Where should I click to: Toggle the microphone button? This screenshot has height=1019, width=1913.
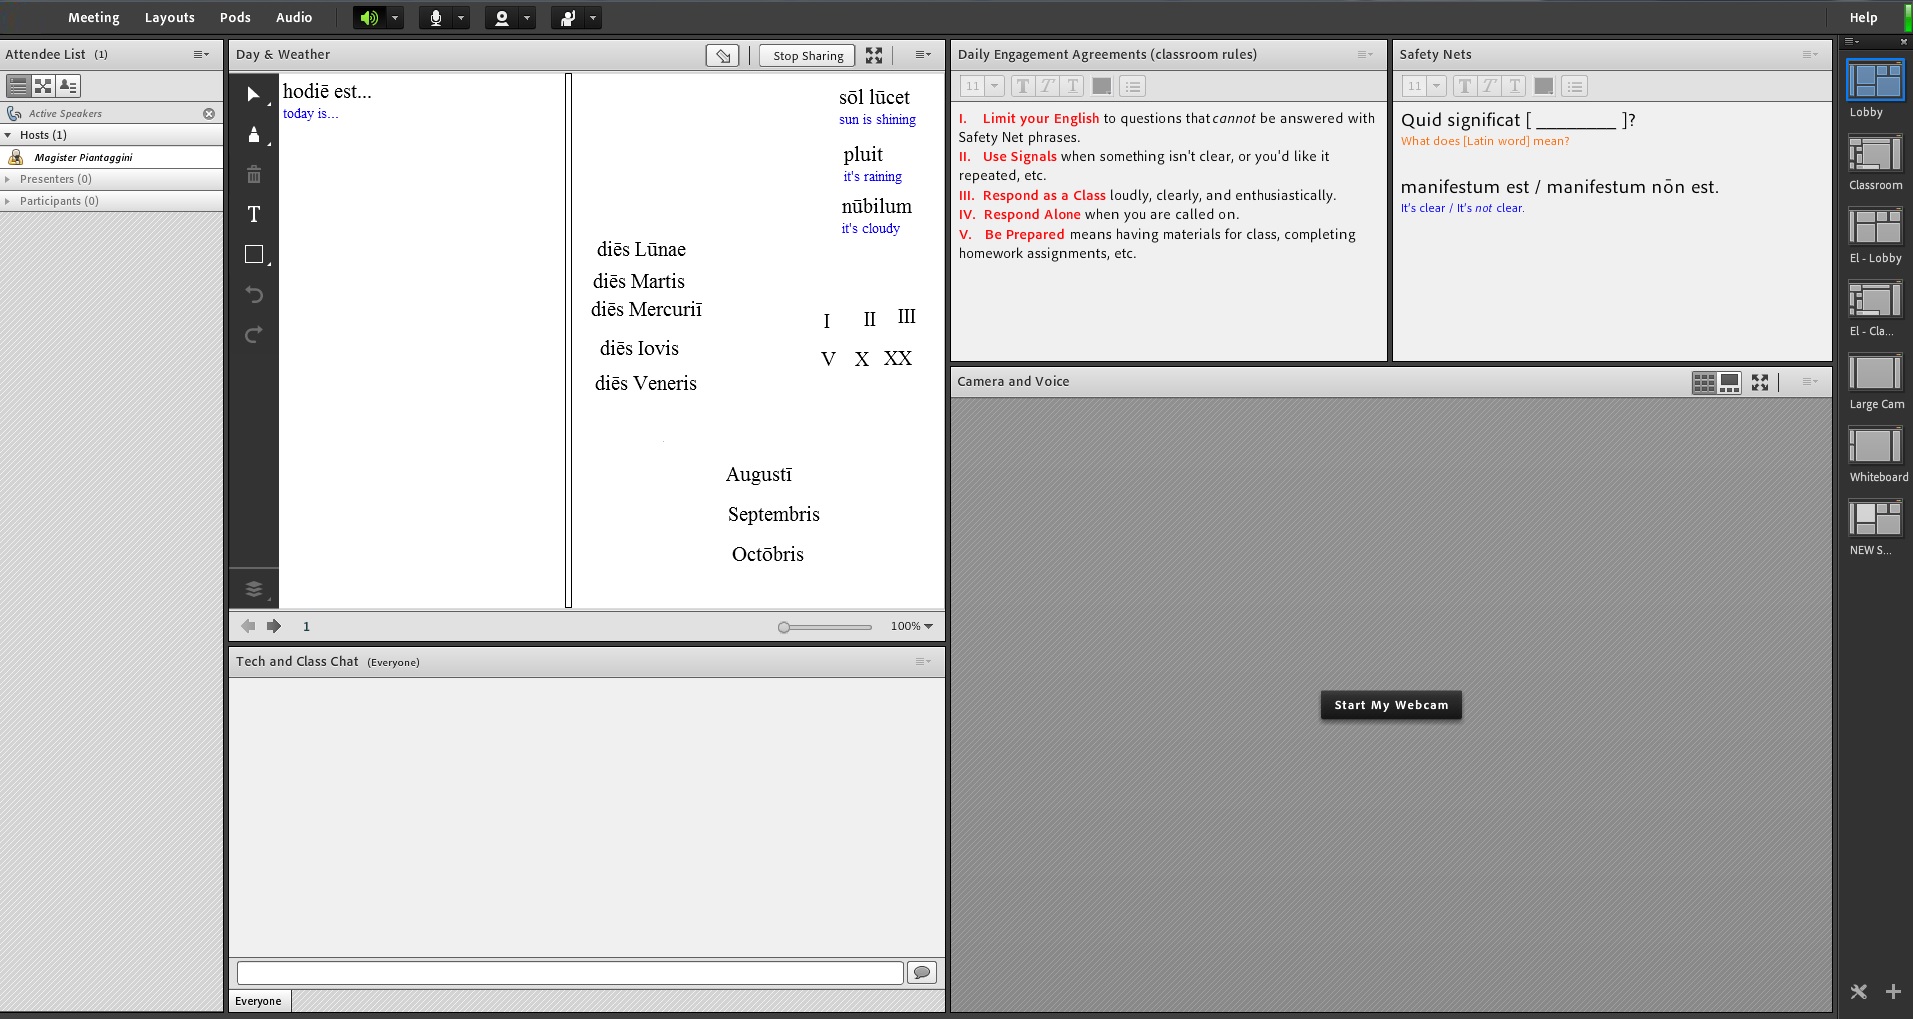(436, 18)
